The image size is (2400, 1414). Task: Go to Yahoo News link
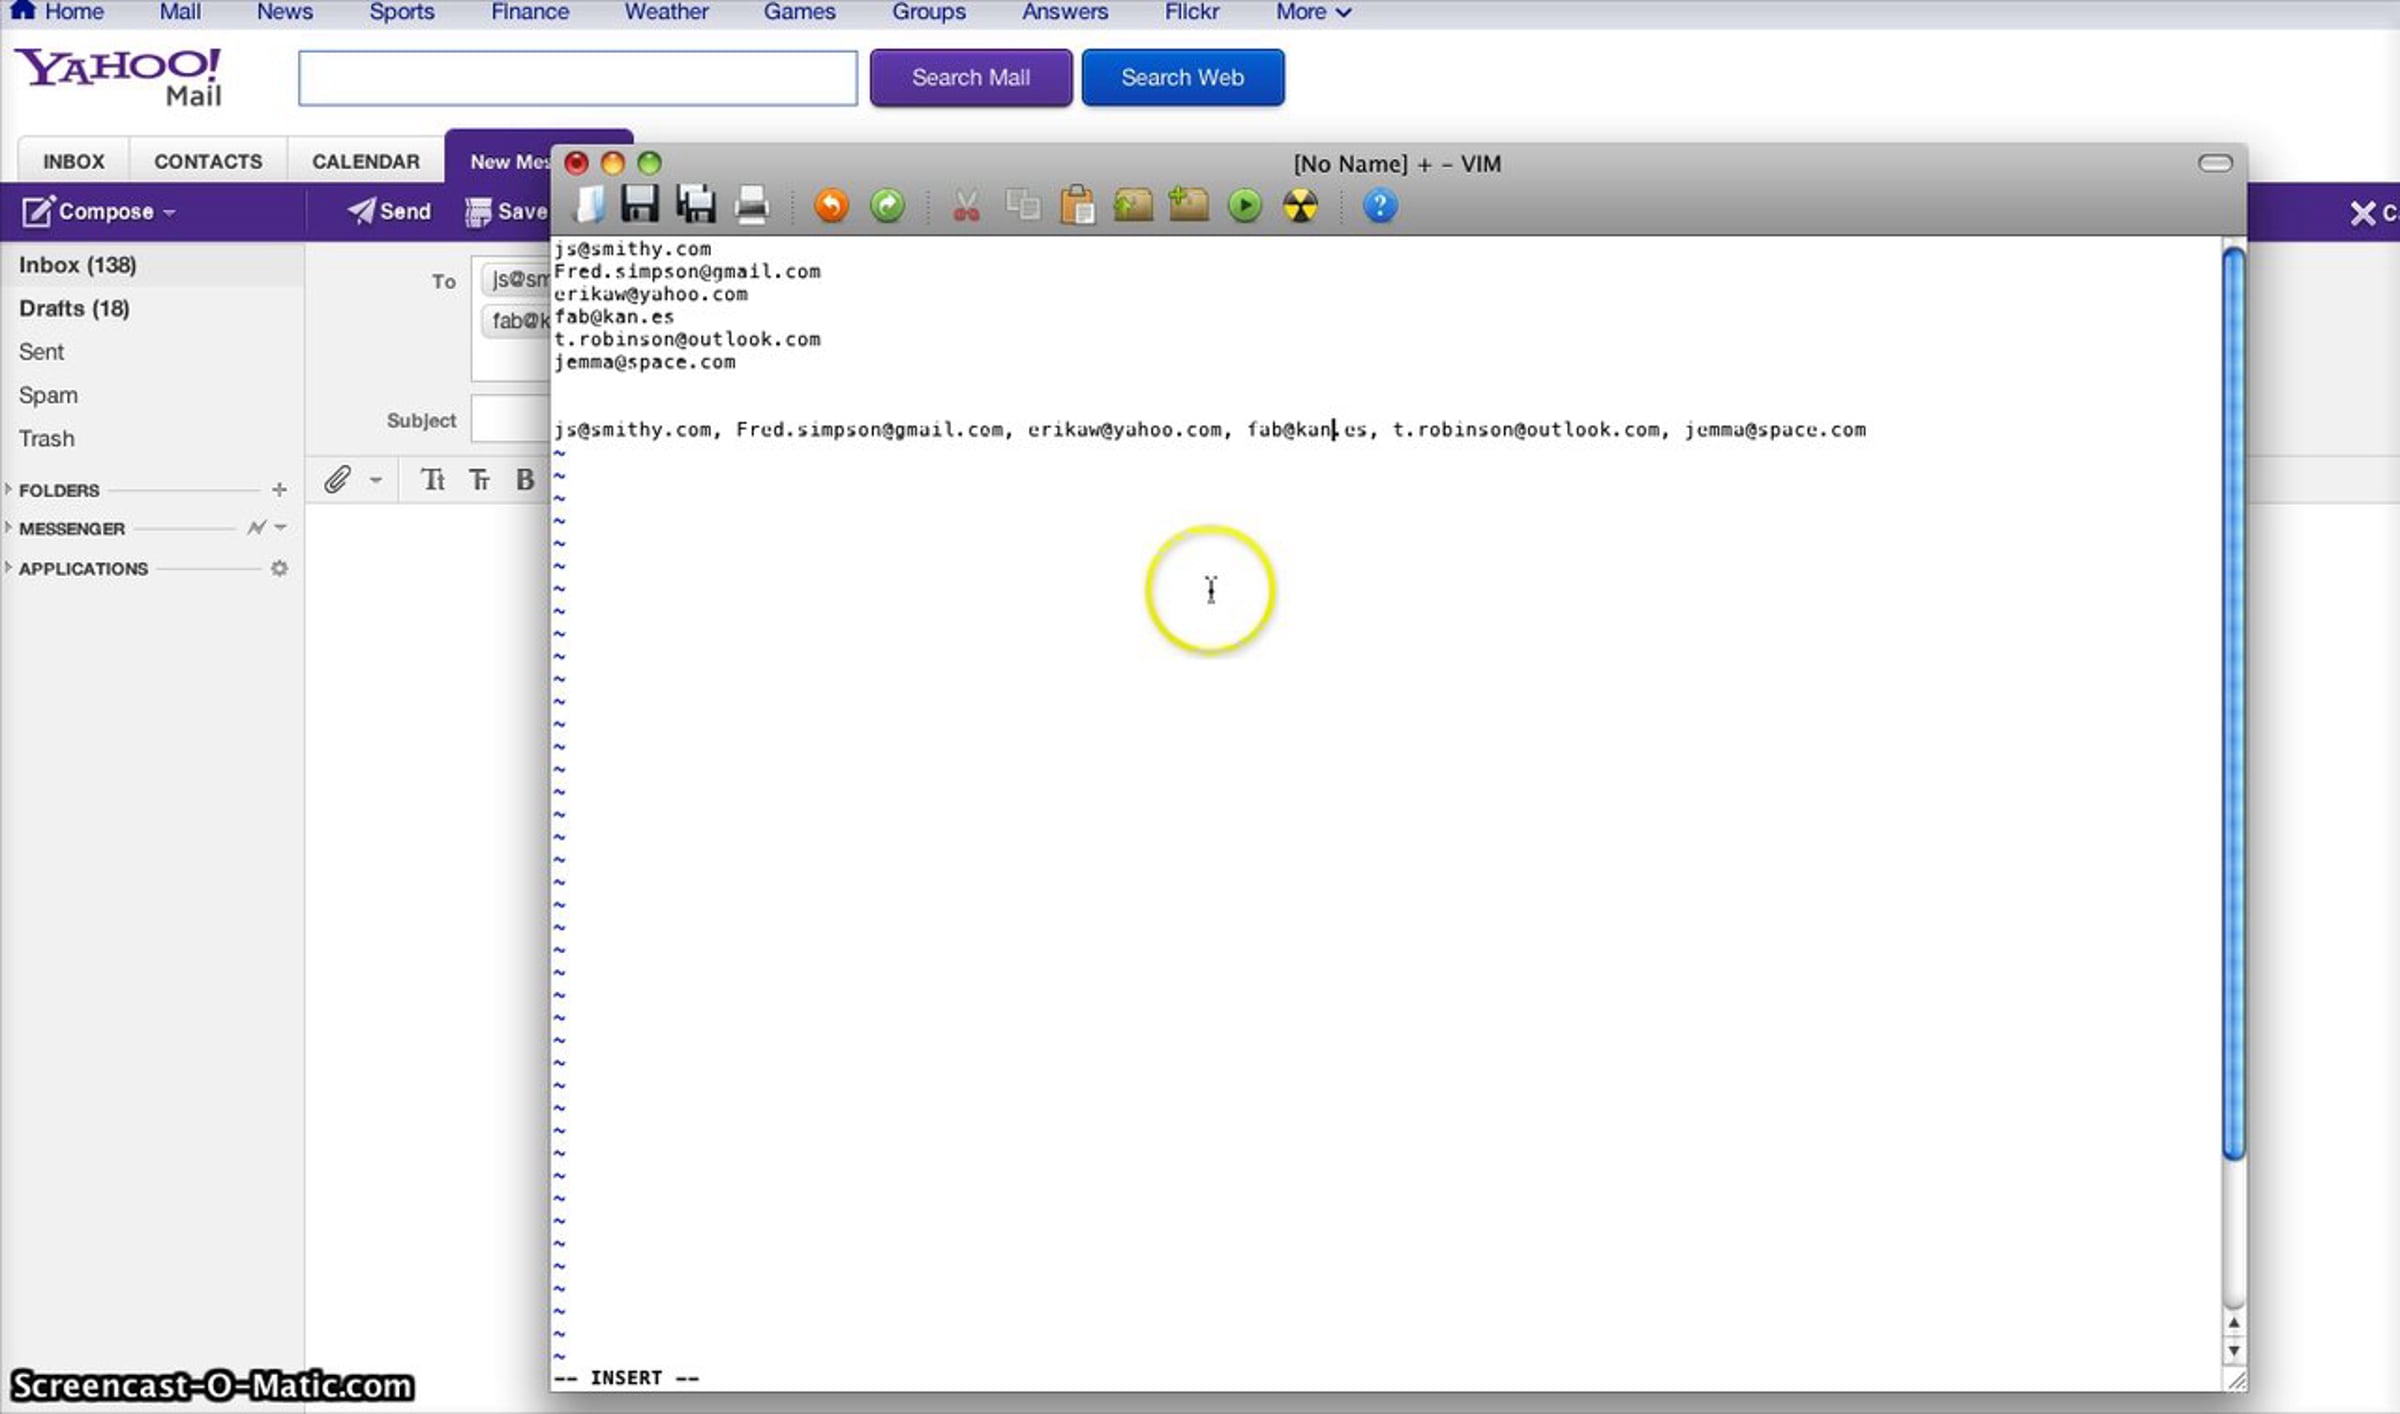click(285, 12)
